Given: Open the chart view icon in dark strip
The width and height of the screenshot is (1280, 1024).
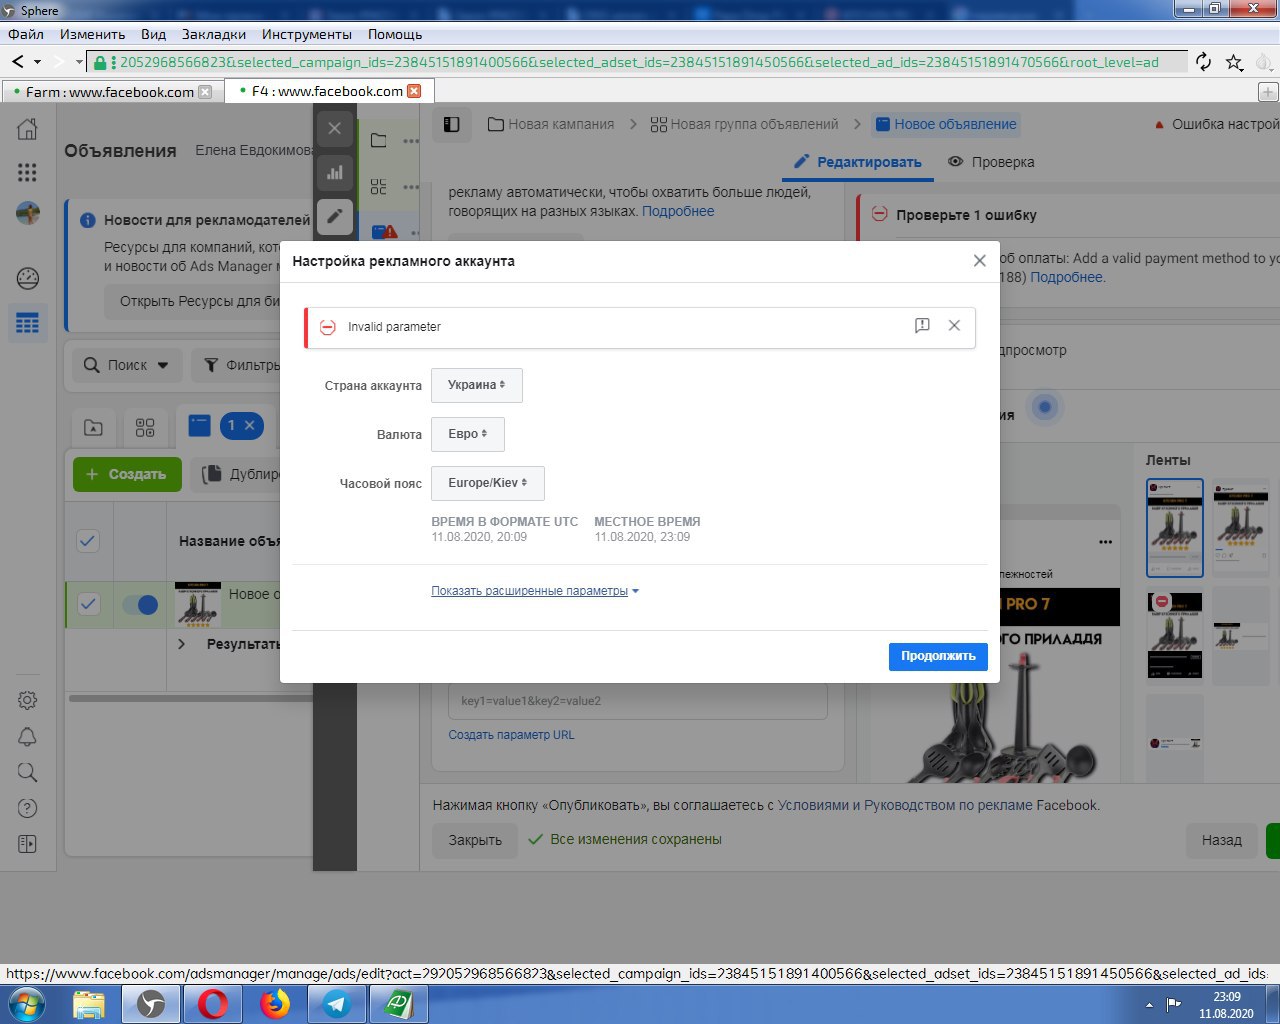Looking at the screenshot, I should coord(335,172).
